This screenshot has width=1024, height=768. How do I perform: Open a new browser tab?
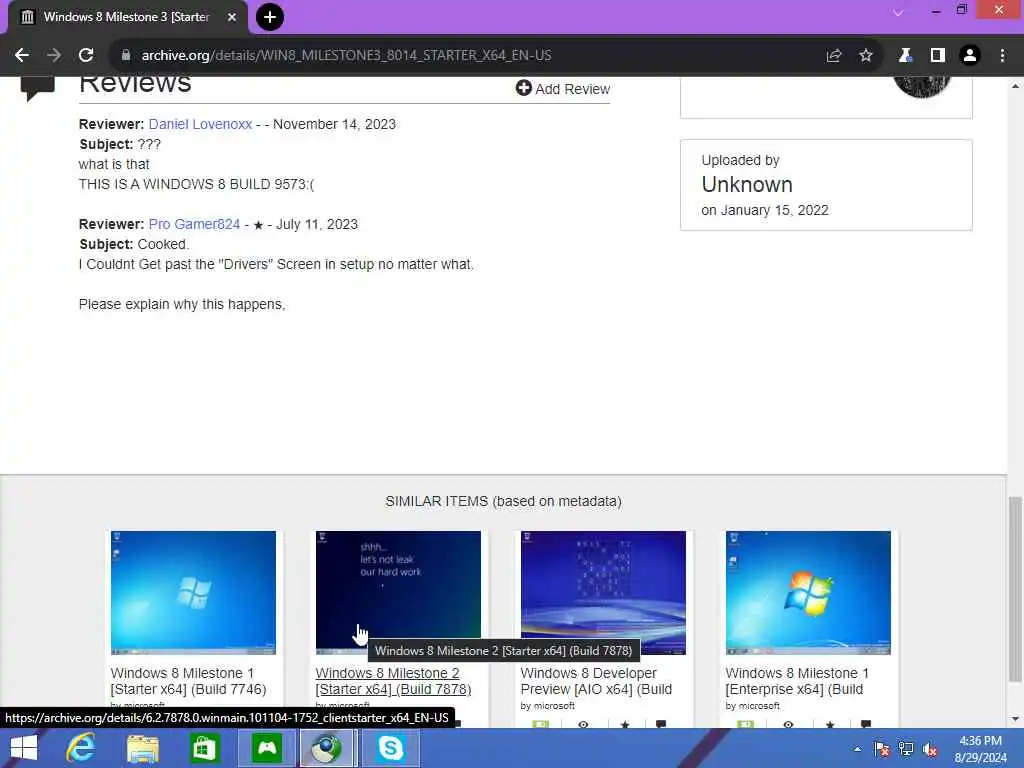[x=270, y=17]
